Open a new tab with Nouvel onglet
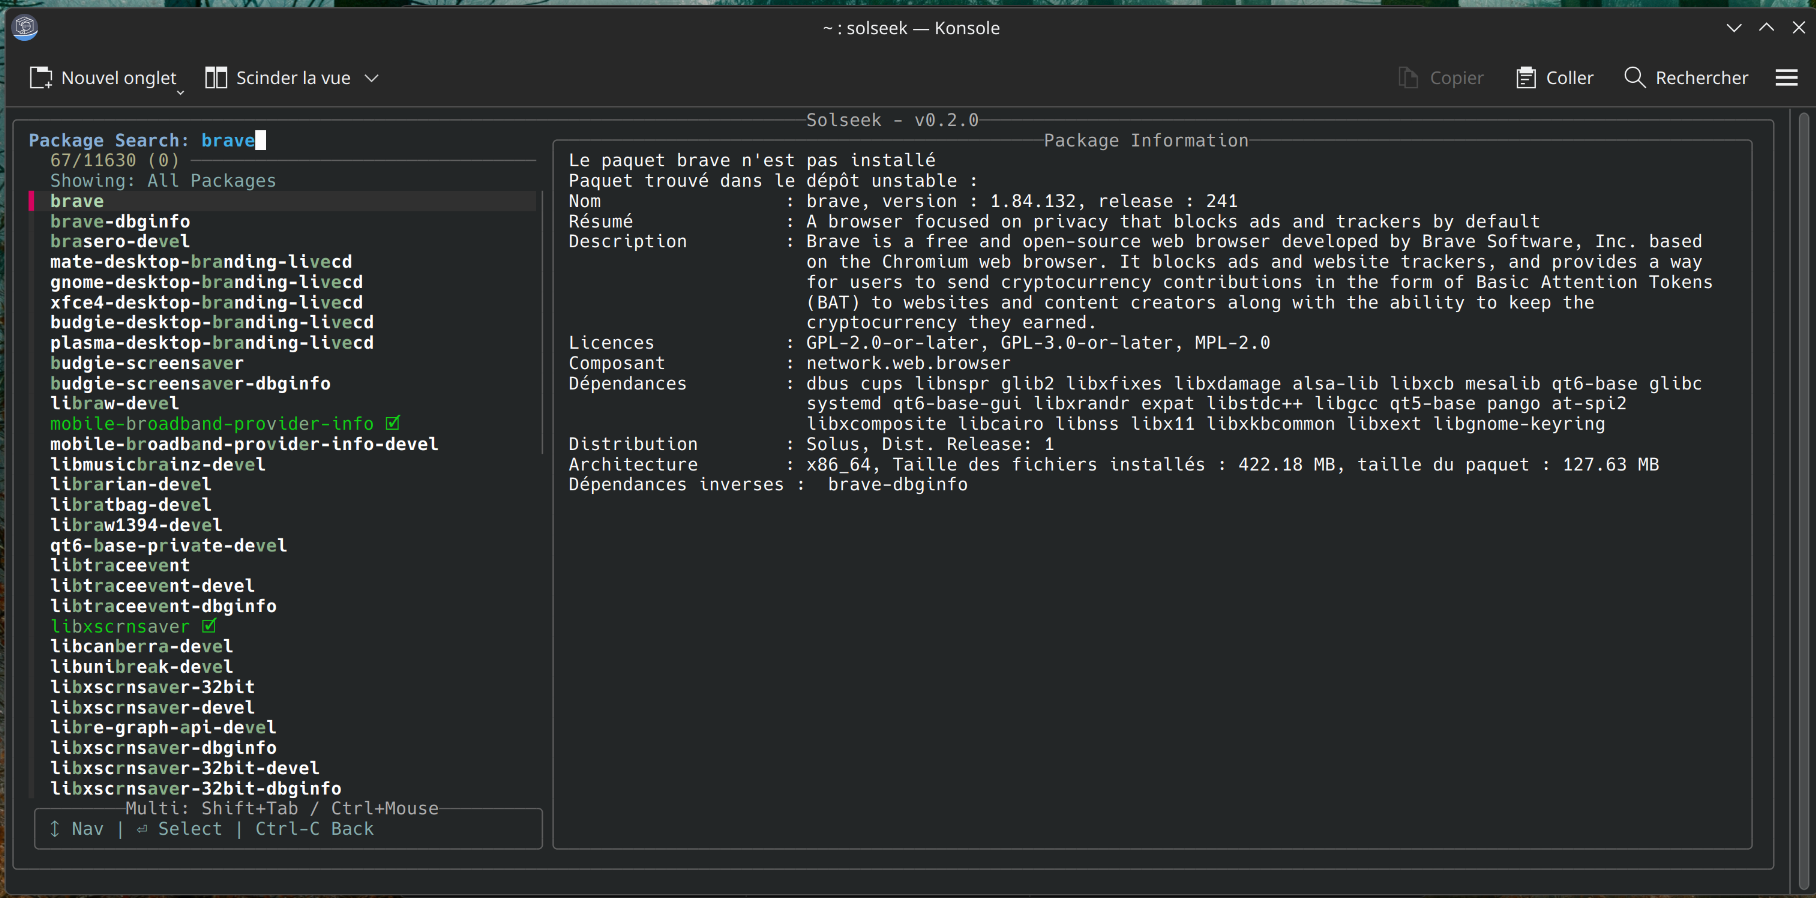Image resolution: width=1816 pixels, height=898 pixels. click(103, 78)
